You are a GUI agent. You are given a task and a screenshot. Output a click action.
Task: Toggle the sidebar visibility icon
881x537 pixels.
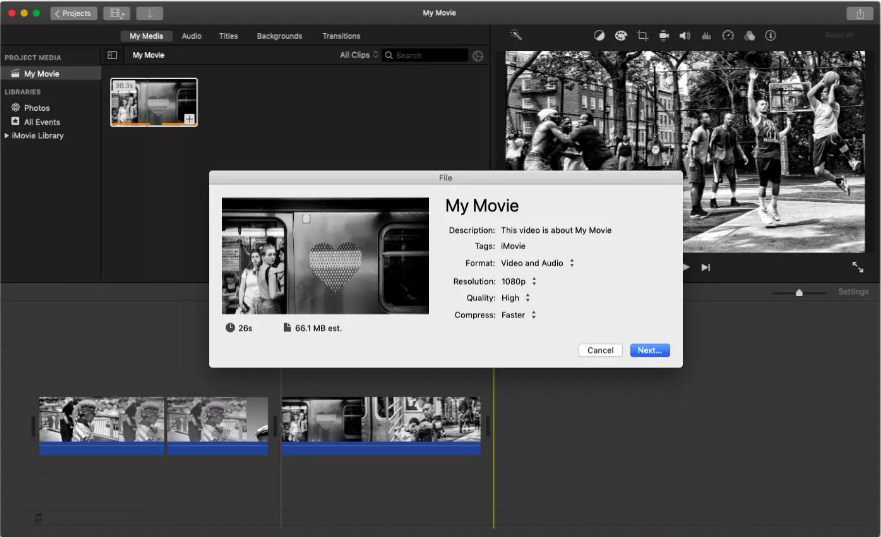click(x=112, y=55)
